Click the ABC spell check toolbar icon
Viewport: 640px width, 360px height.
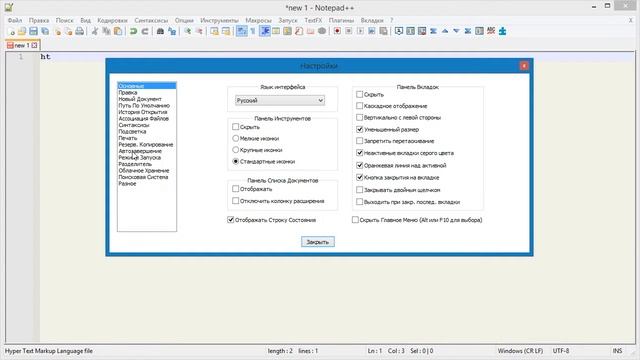click(491, 31)
